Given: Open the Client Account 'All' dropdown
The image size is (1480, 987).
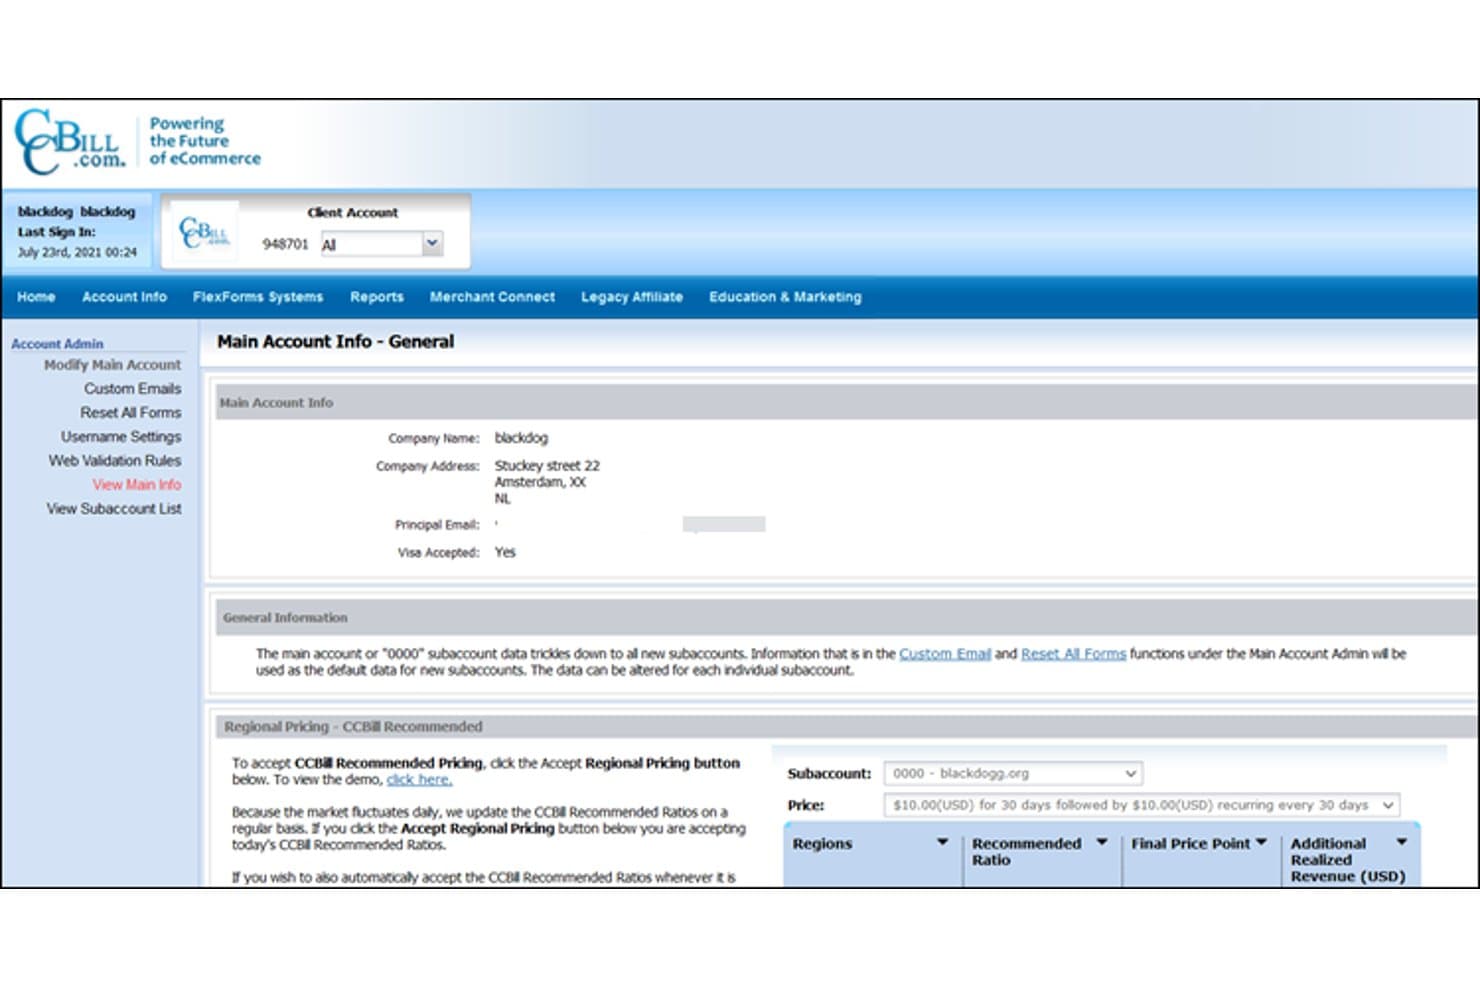Looking at the screenshot, I should point(382,244).
